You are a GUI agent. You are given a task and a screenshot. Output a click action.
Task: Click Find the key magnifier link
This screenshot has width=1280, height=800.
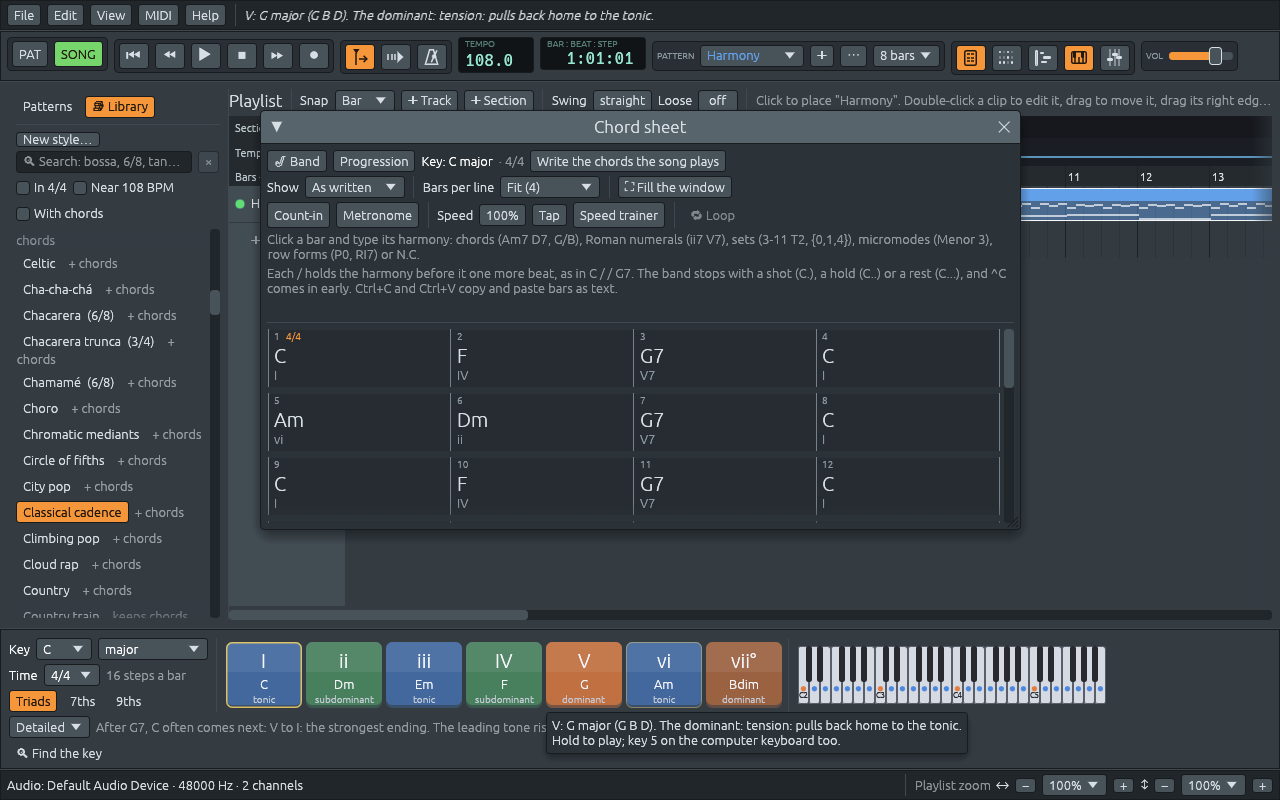[x=60, y=753]
